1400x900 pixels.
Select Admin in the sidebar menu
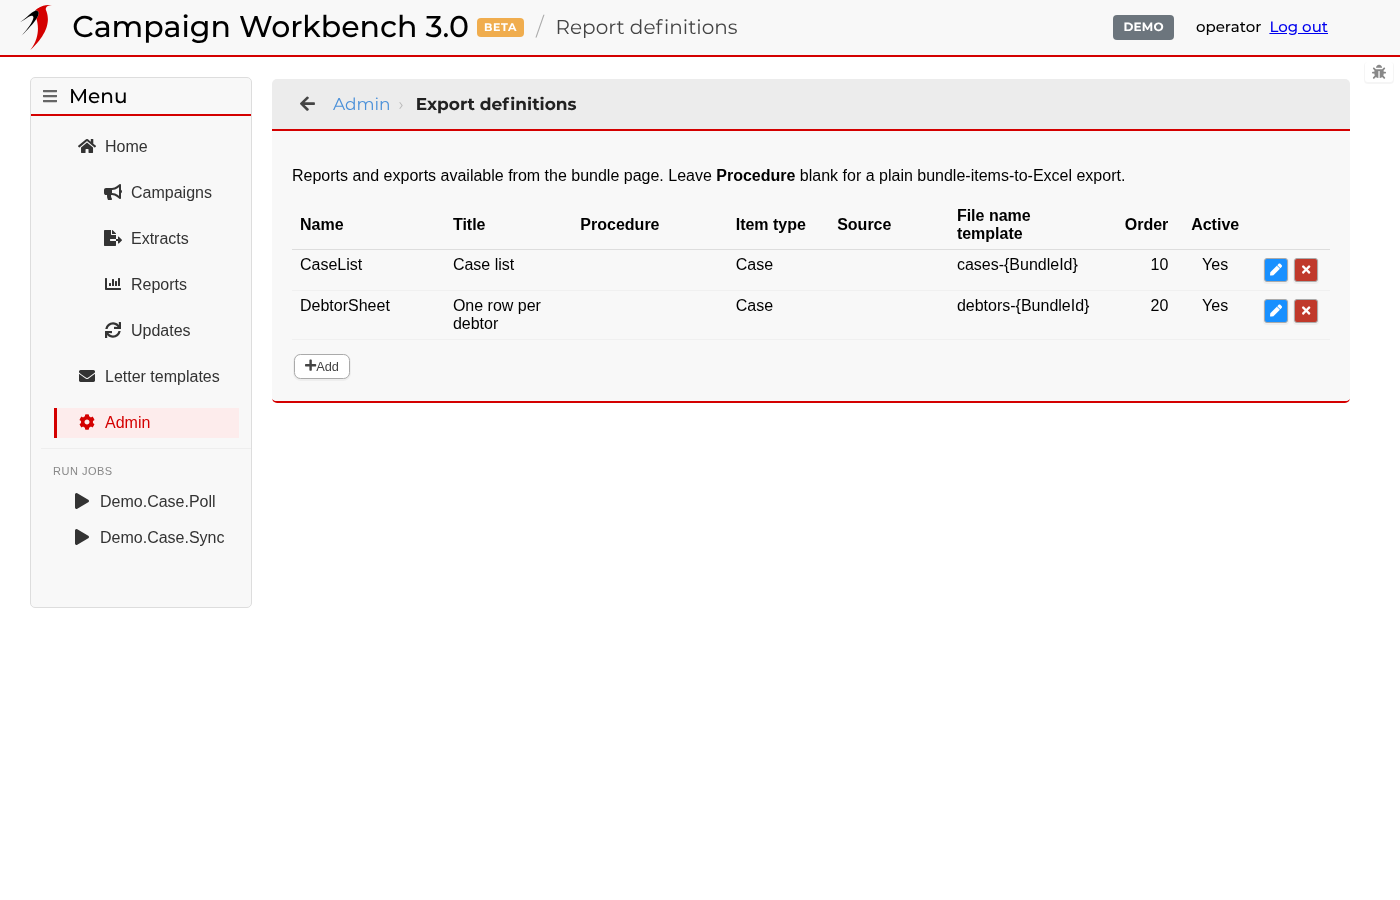point(146,422)
